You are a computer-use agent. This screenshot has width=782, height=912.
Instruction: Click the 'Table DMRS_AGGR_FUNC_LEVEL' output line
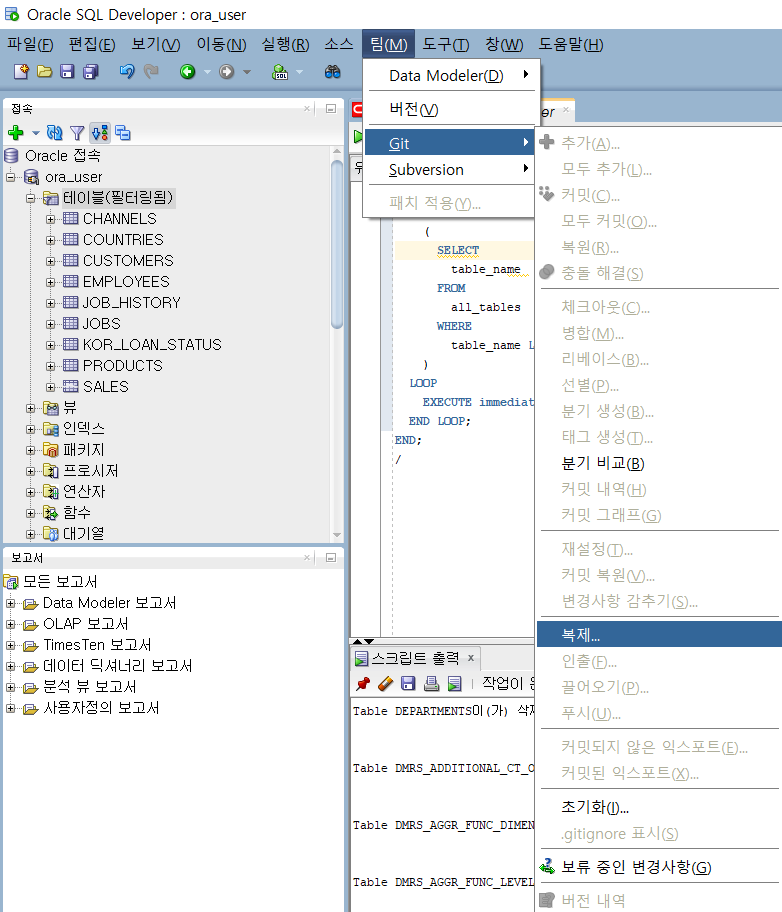tap(443, 882)
